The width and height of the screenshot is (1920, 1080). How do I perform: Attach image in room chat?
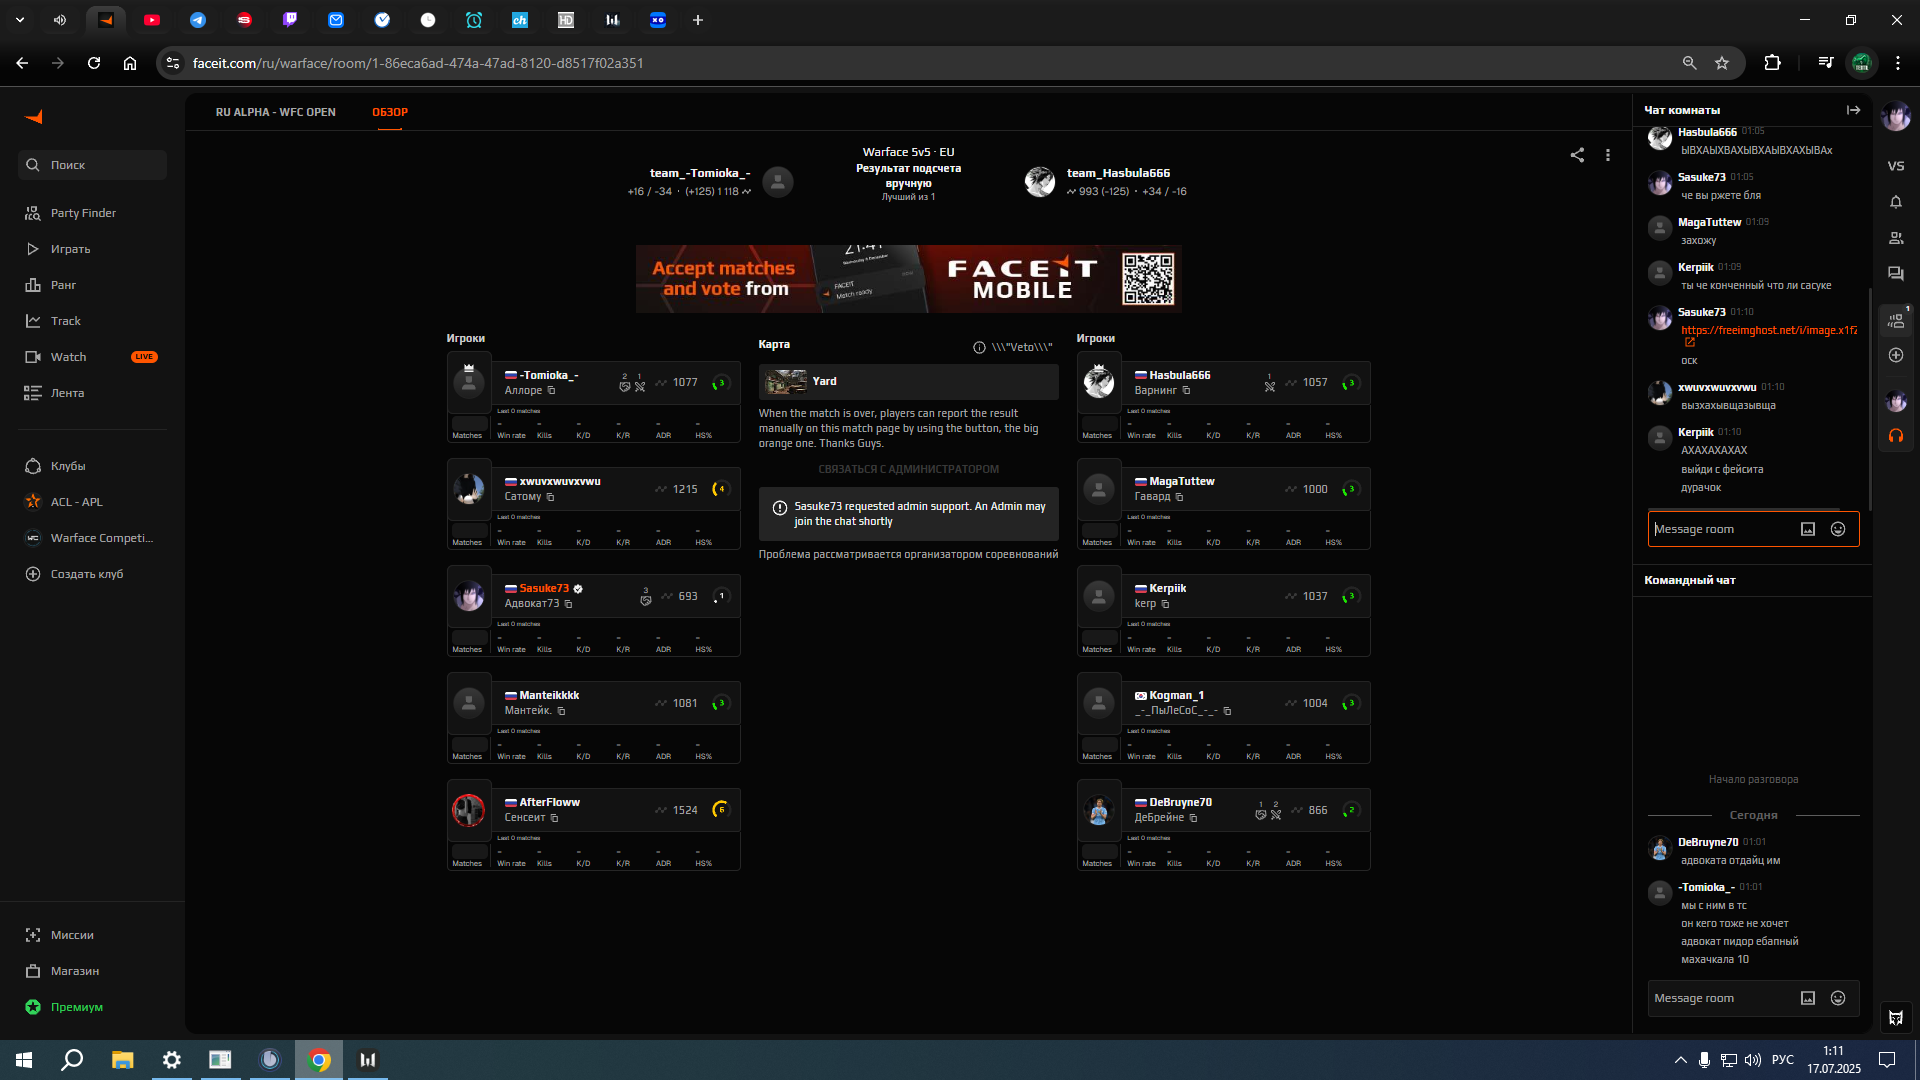pos(1808,529)
